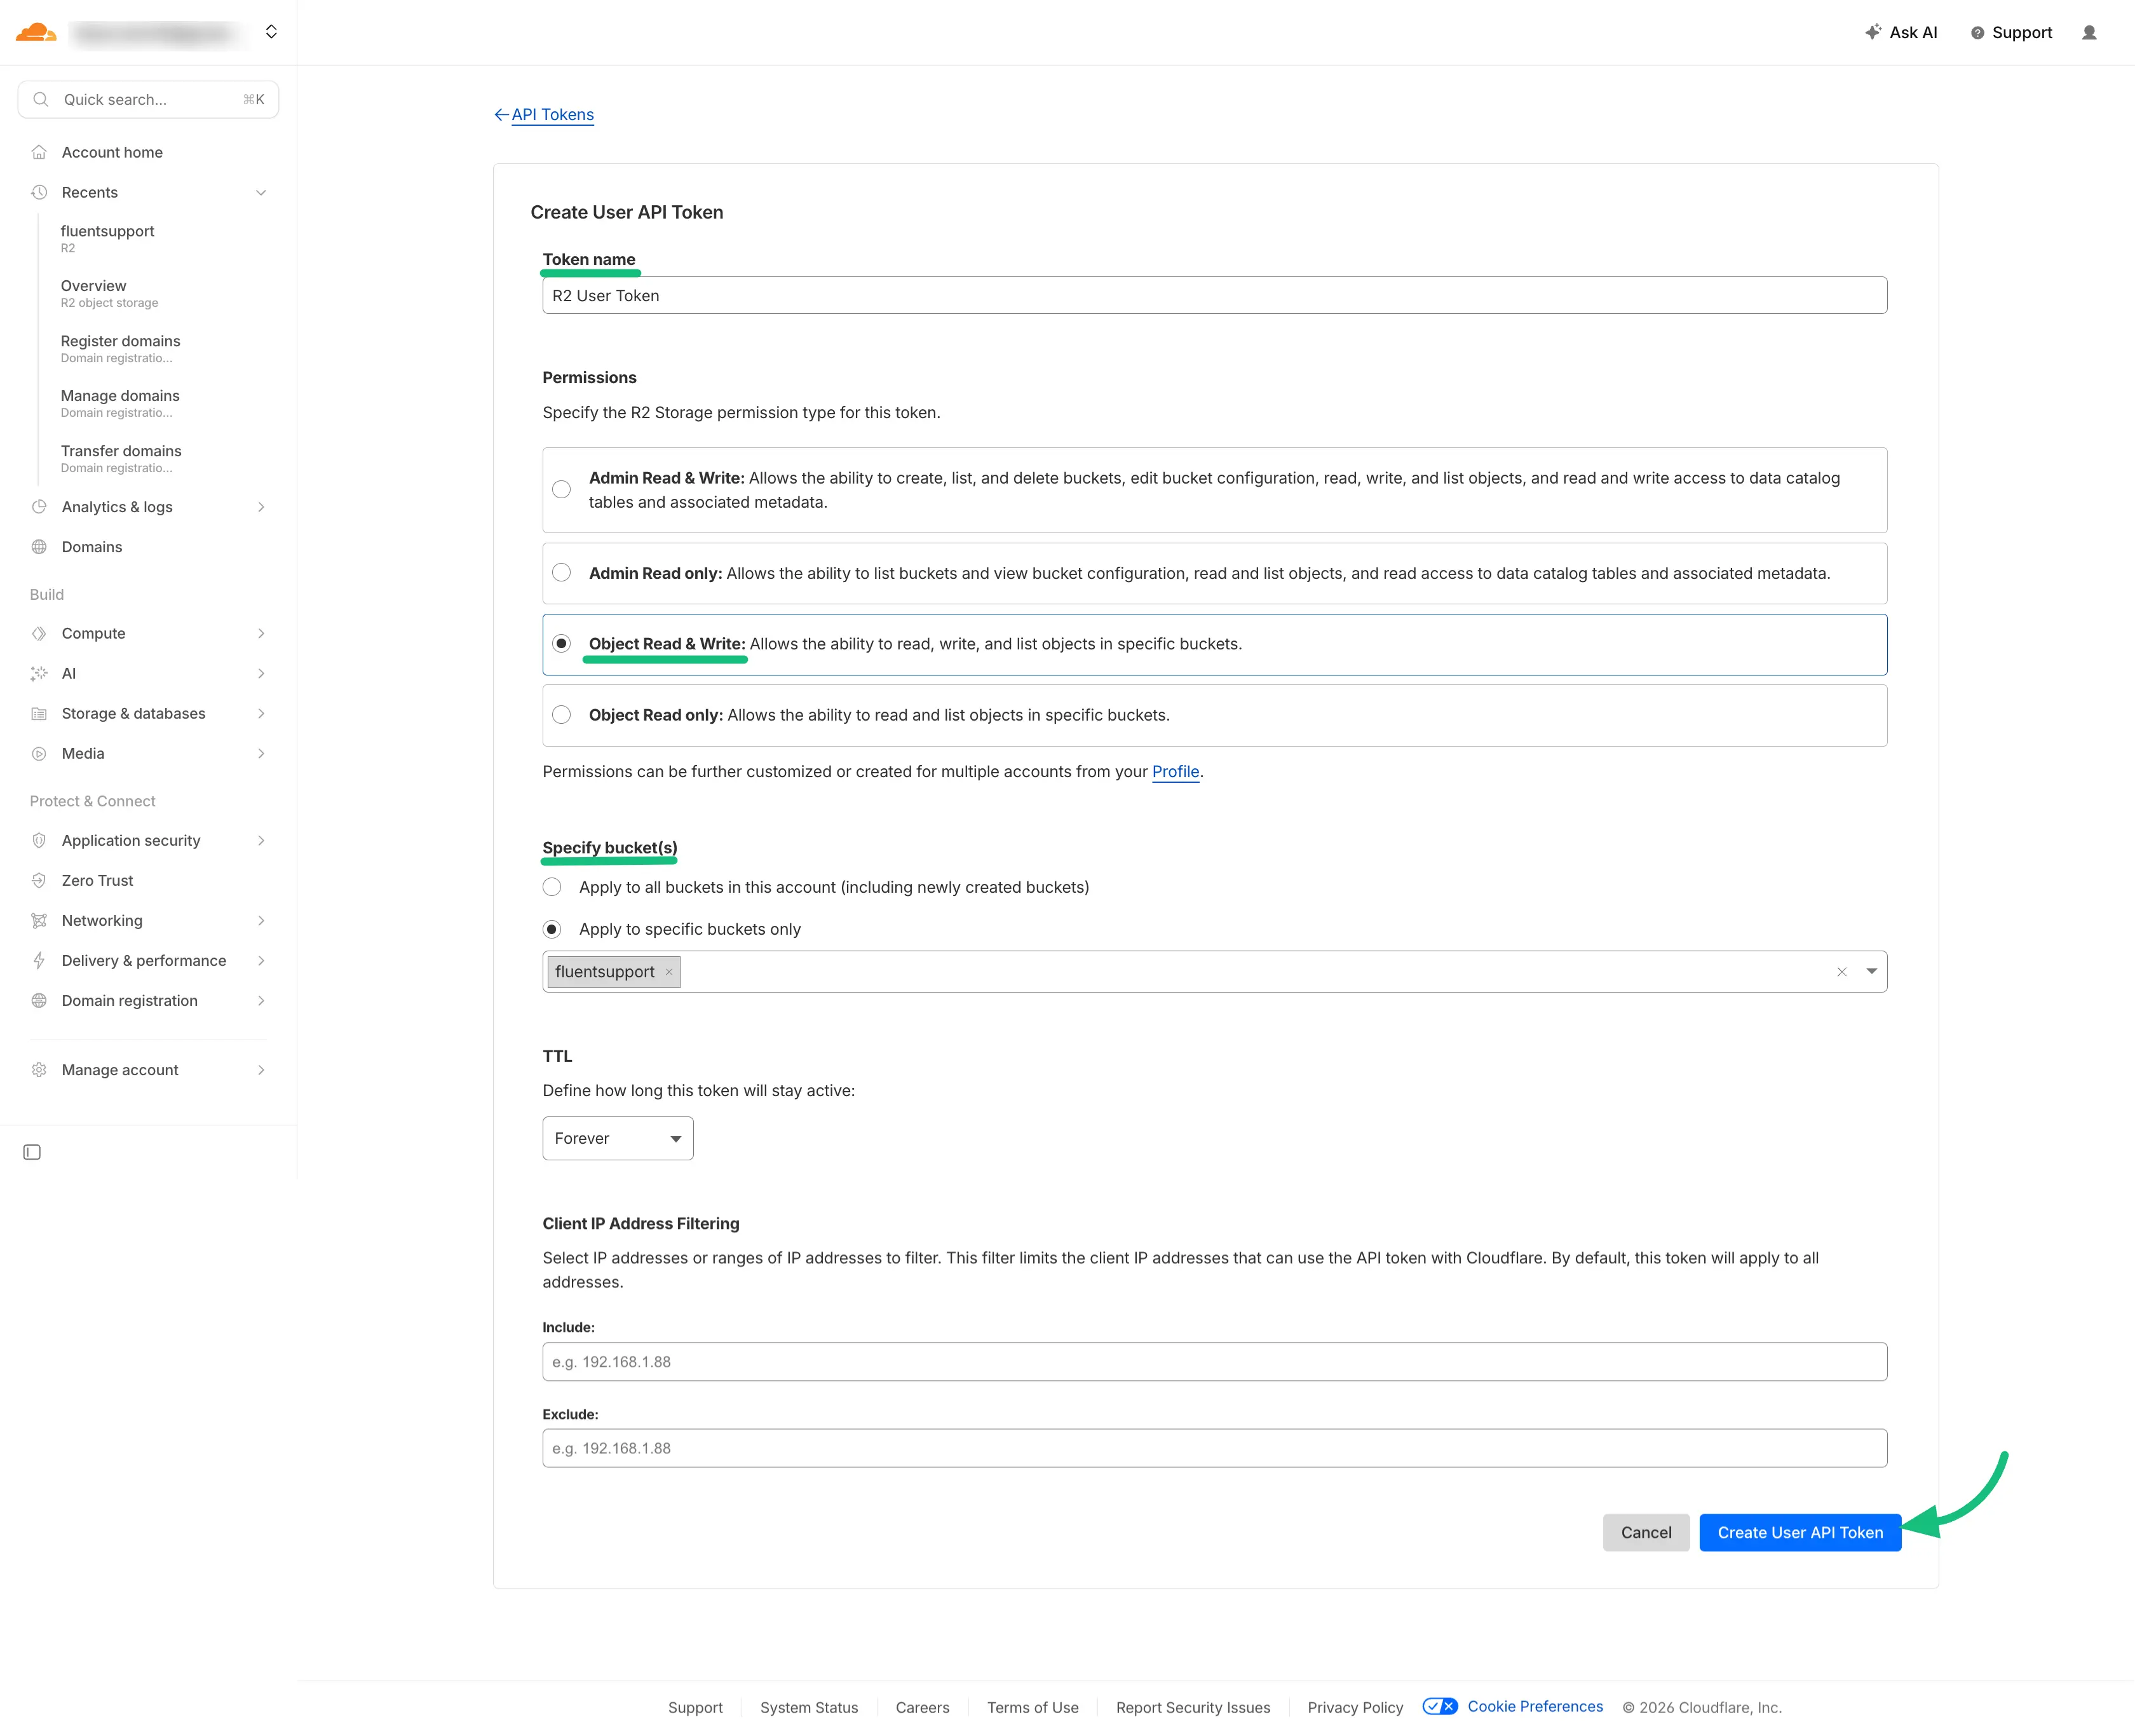Click the Account home house icon
This screenshot has width=2135, height=1736.
[x=39, y=152]
